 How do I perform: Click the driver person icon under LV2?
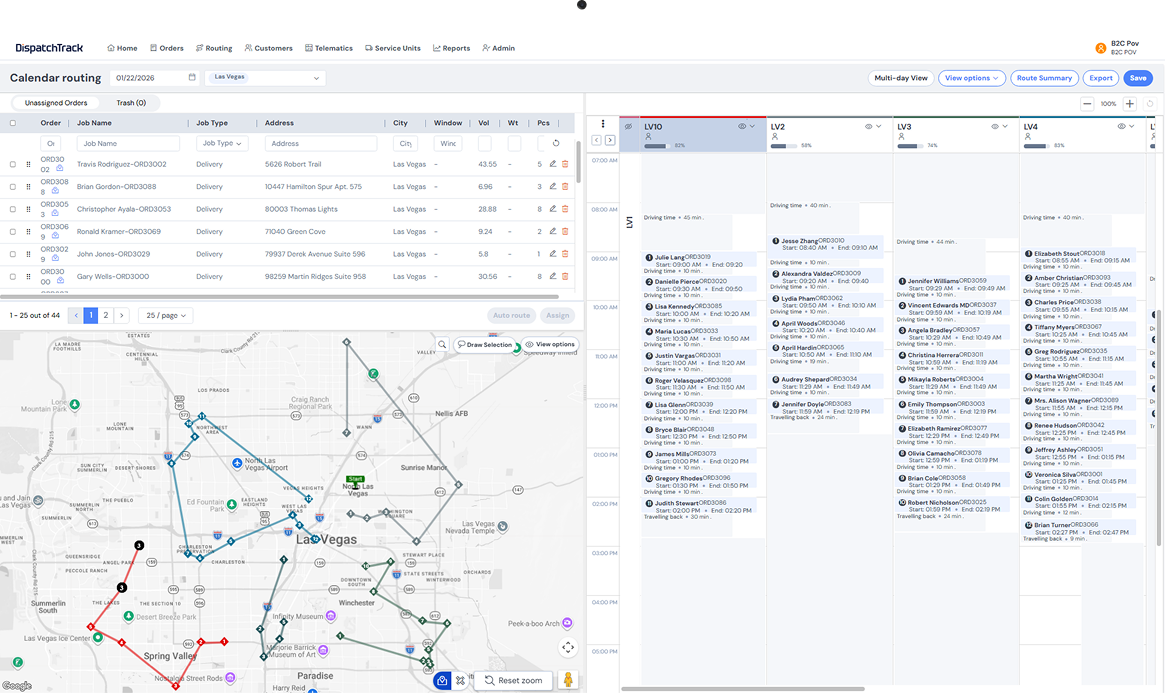pyautogui.click(x=775, y=137)
